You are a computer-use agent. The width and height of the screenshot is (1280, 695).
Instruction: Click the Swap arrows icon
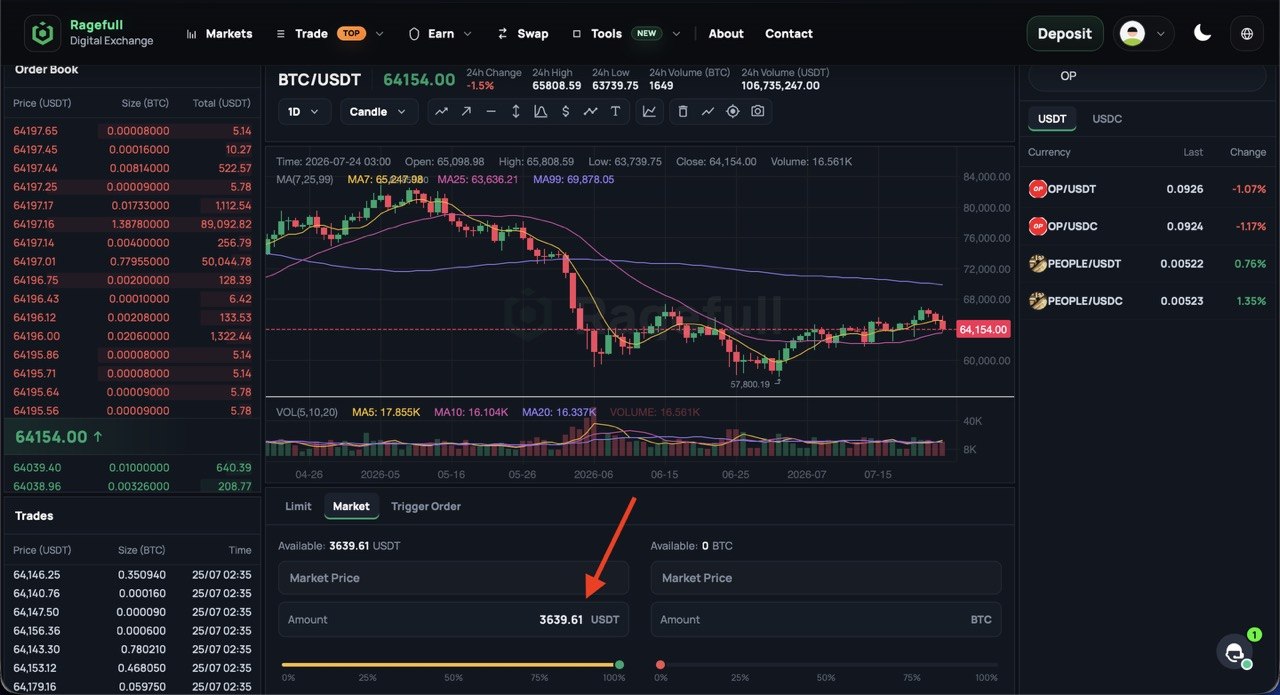503,34
